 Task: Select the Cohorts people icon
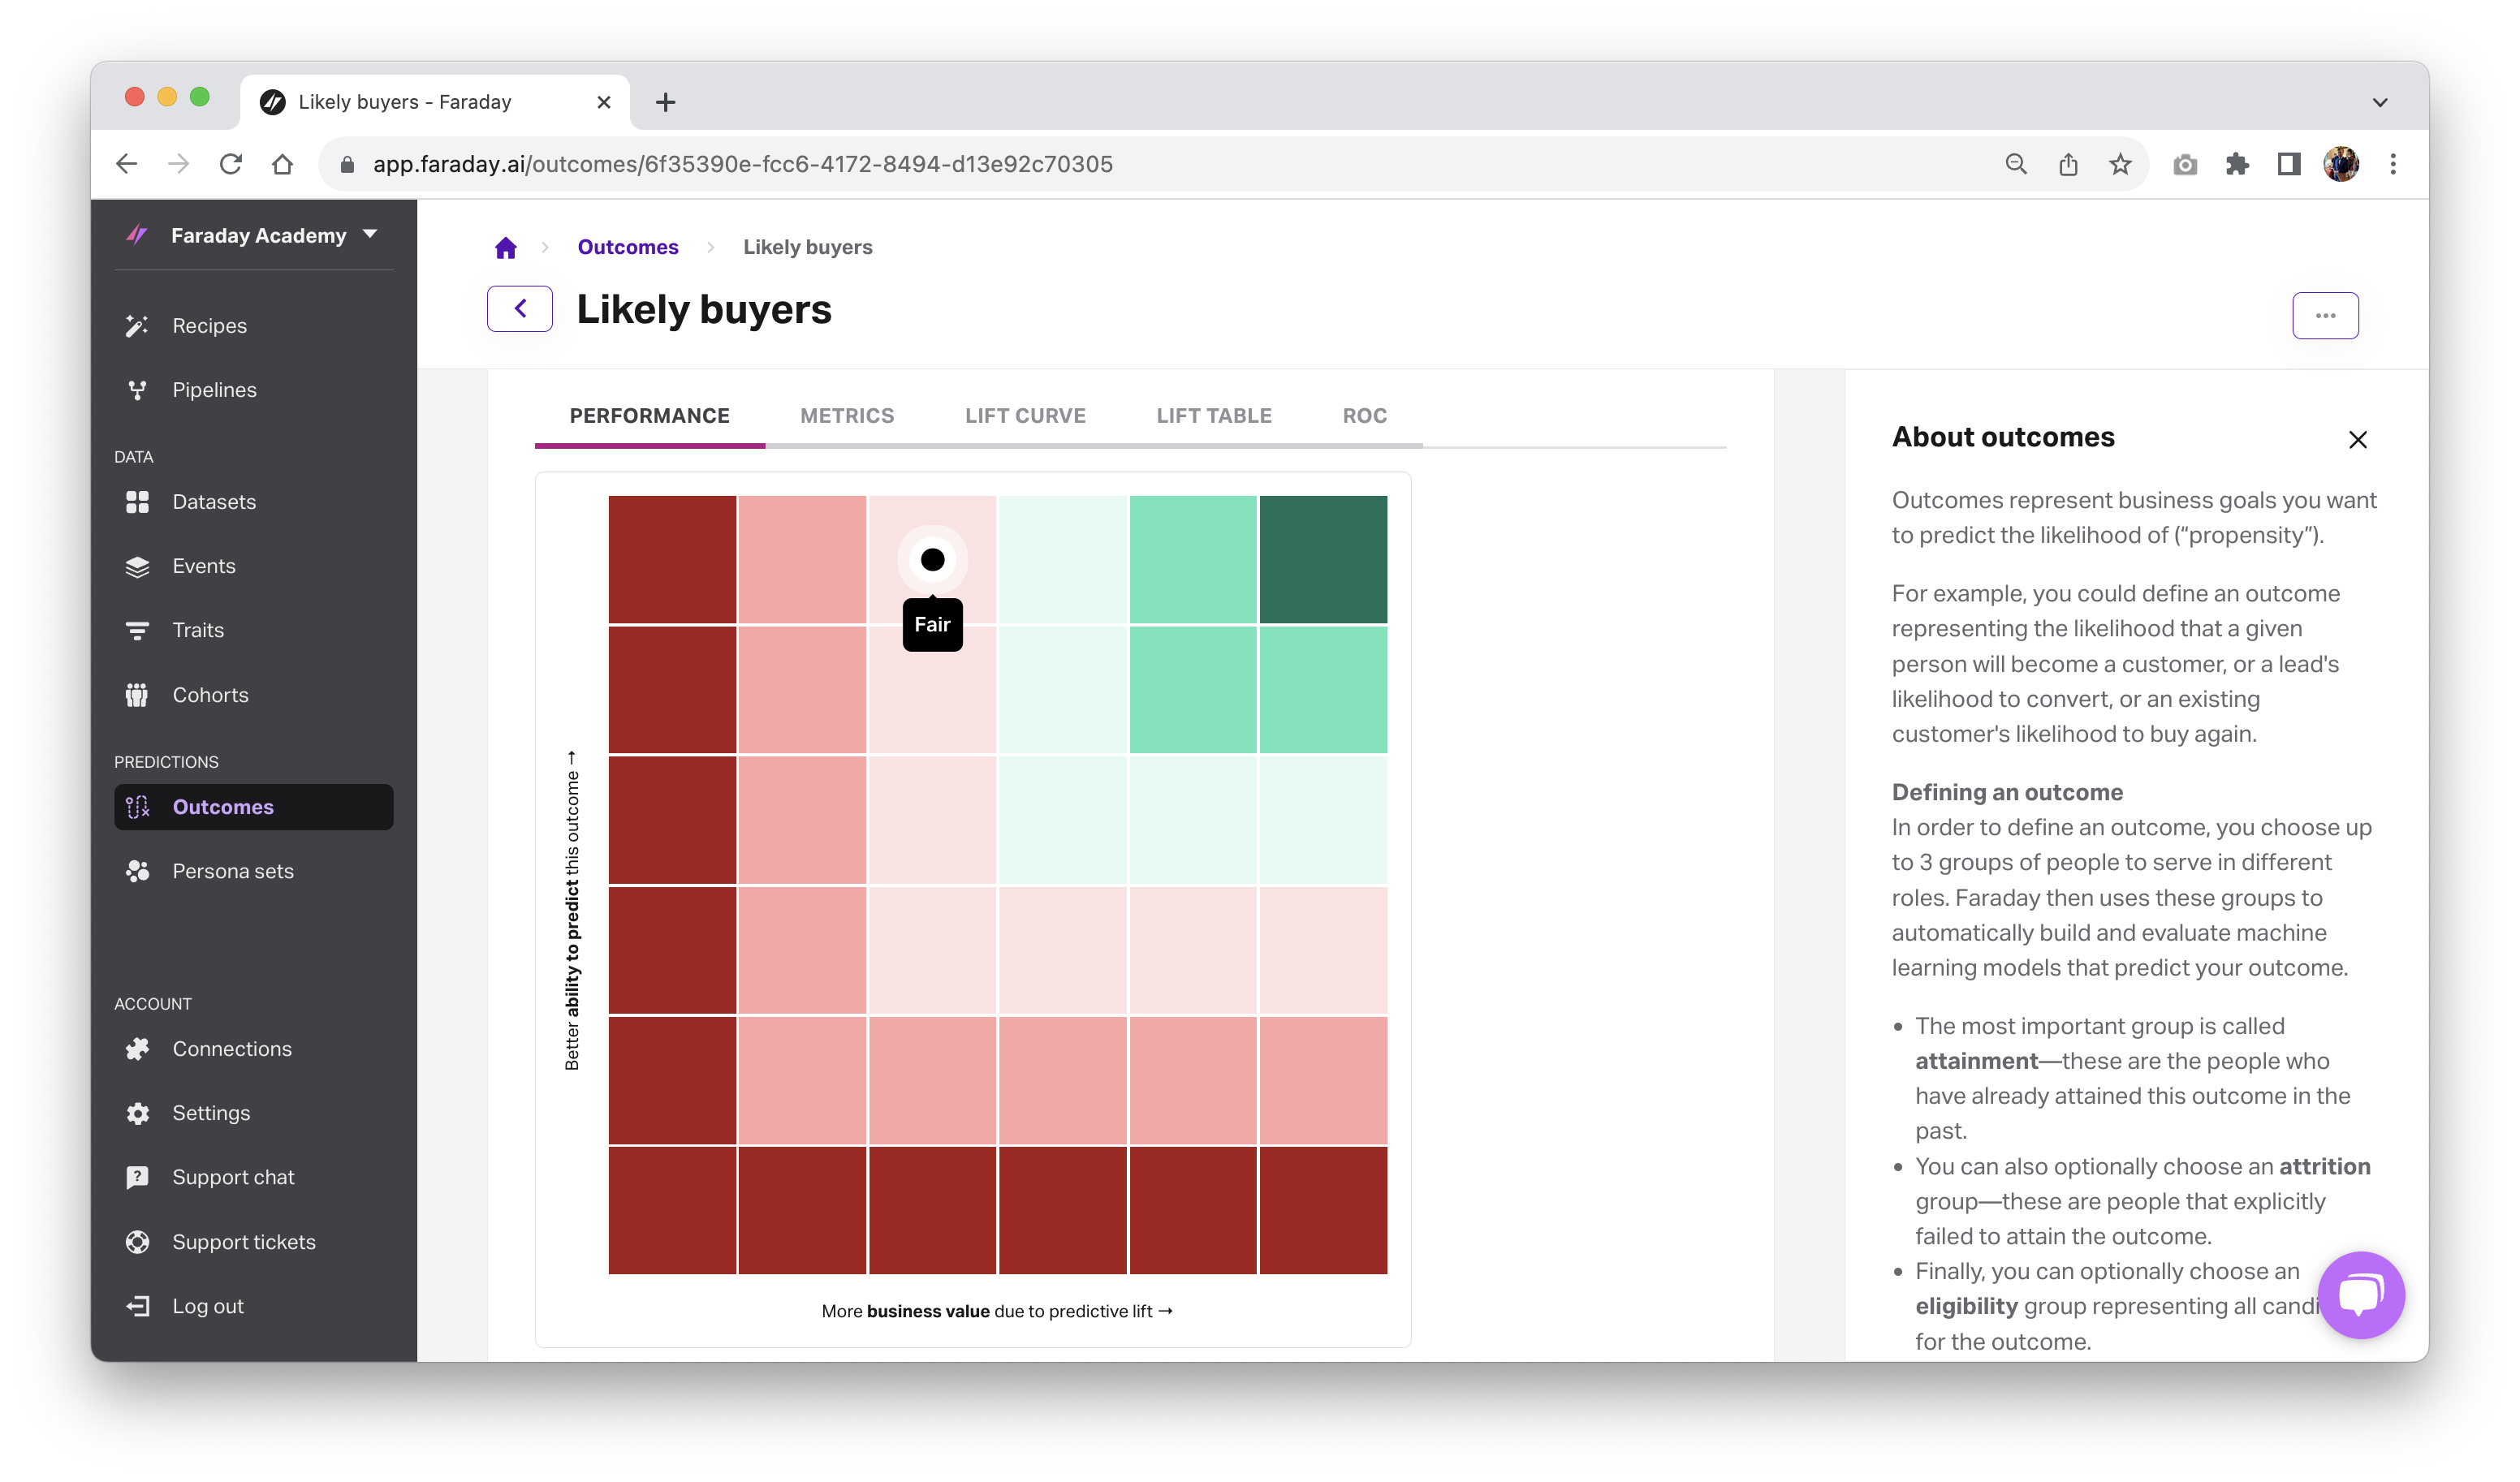click(x=137, y=695)
